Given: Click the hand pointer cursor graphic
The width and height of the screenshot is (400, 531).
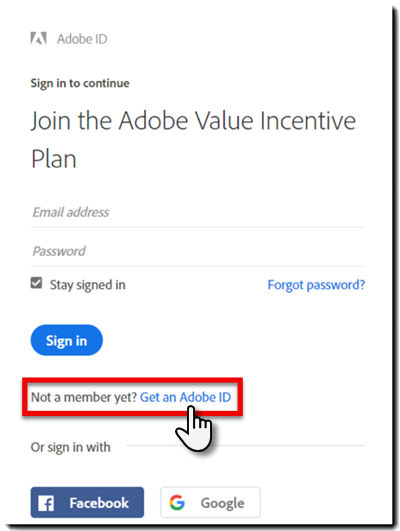Looking at the screenshot, I should click(x=194, y=429).
